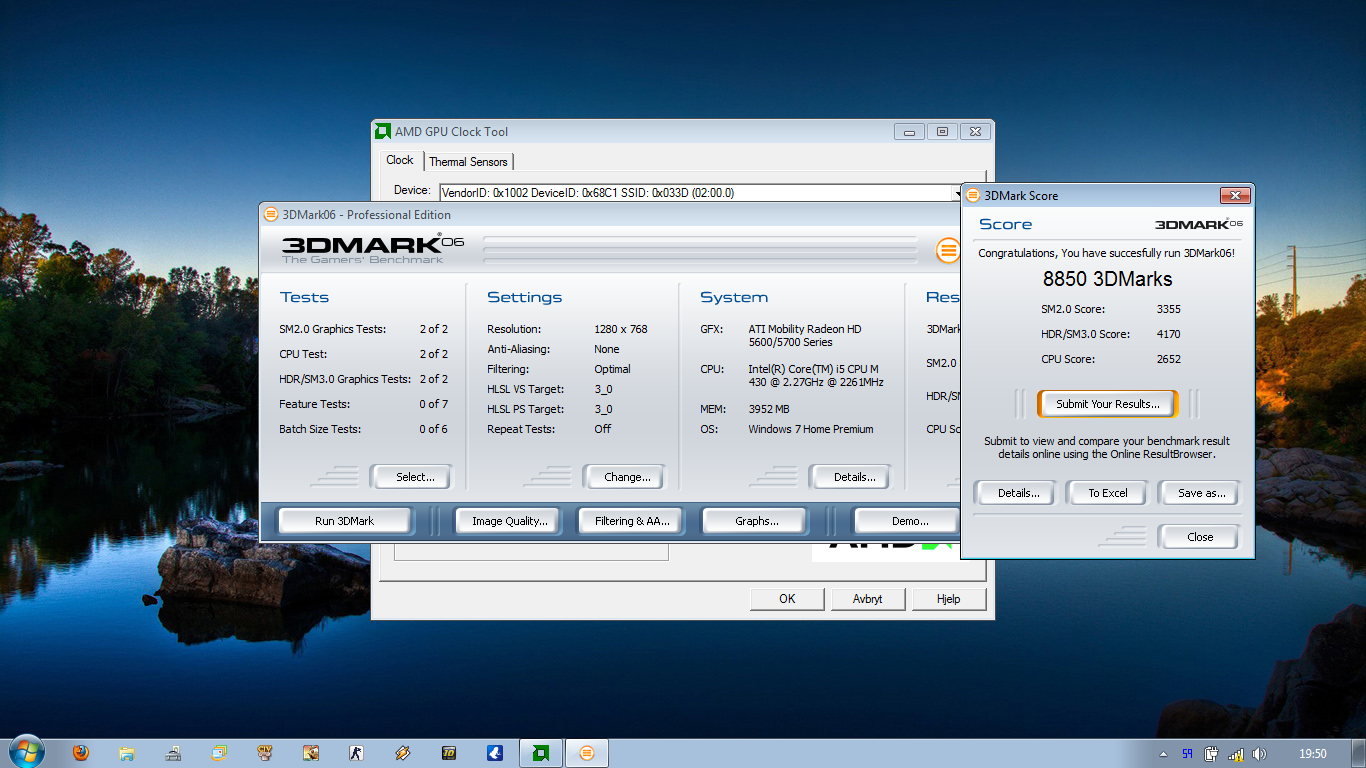Launch Firefox from the taskbar
Screen dimensions: 1366x768
81,753
